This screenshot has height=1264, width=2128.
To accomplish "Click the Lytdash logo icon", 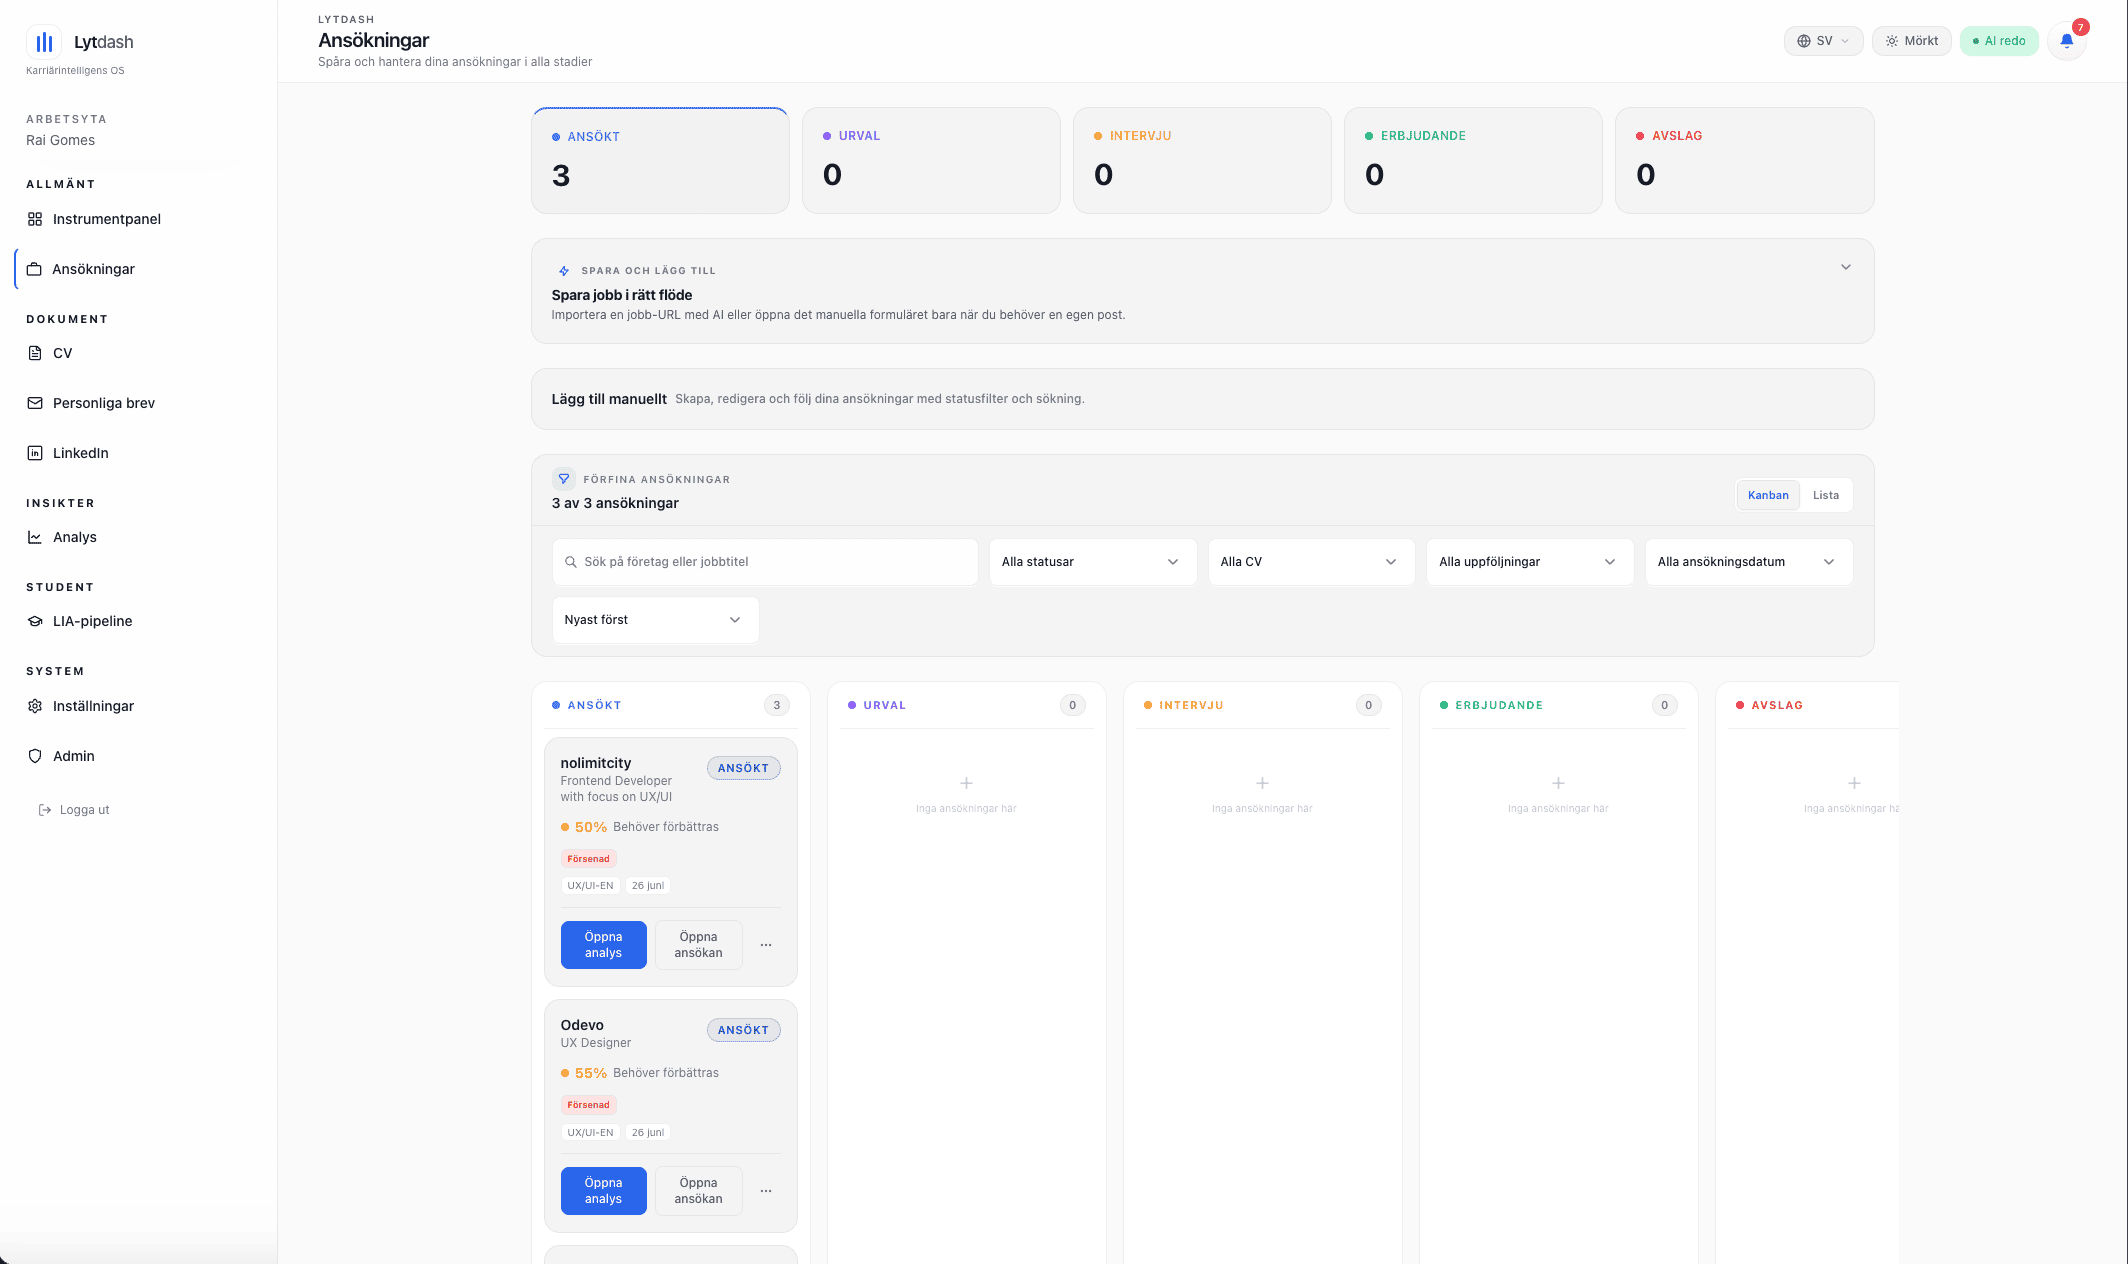I will 44,42.
